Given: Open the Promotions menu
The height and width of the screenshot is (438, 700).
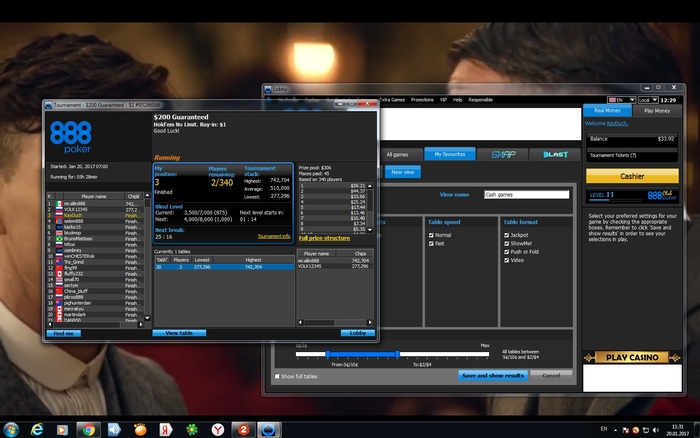Looking at the screenshot, I should 423,100.
